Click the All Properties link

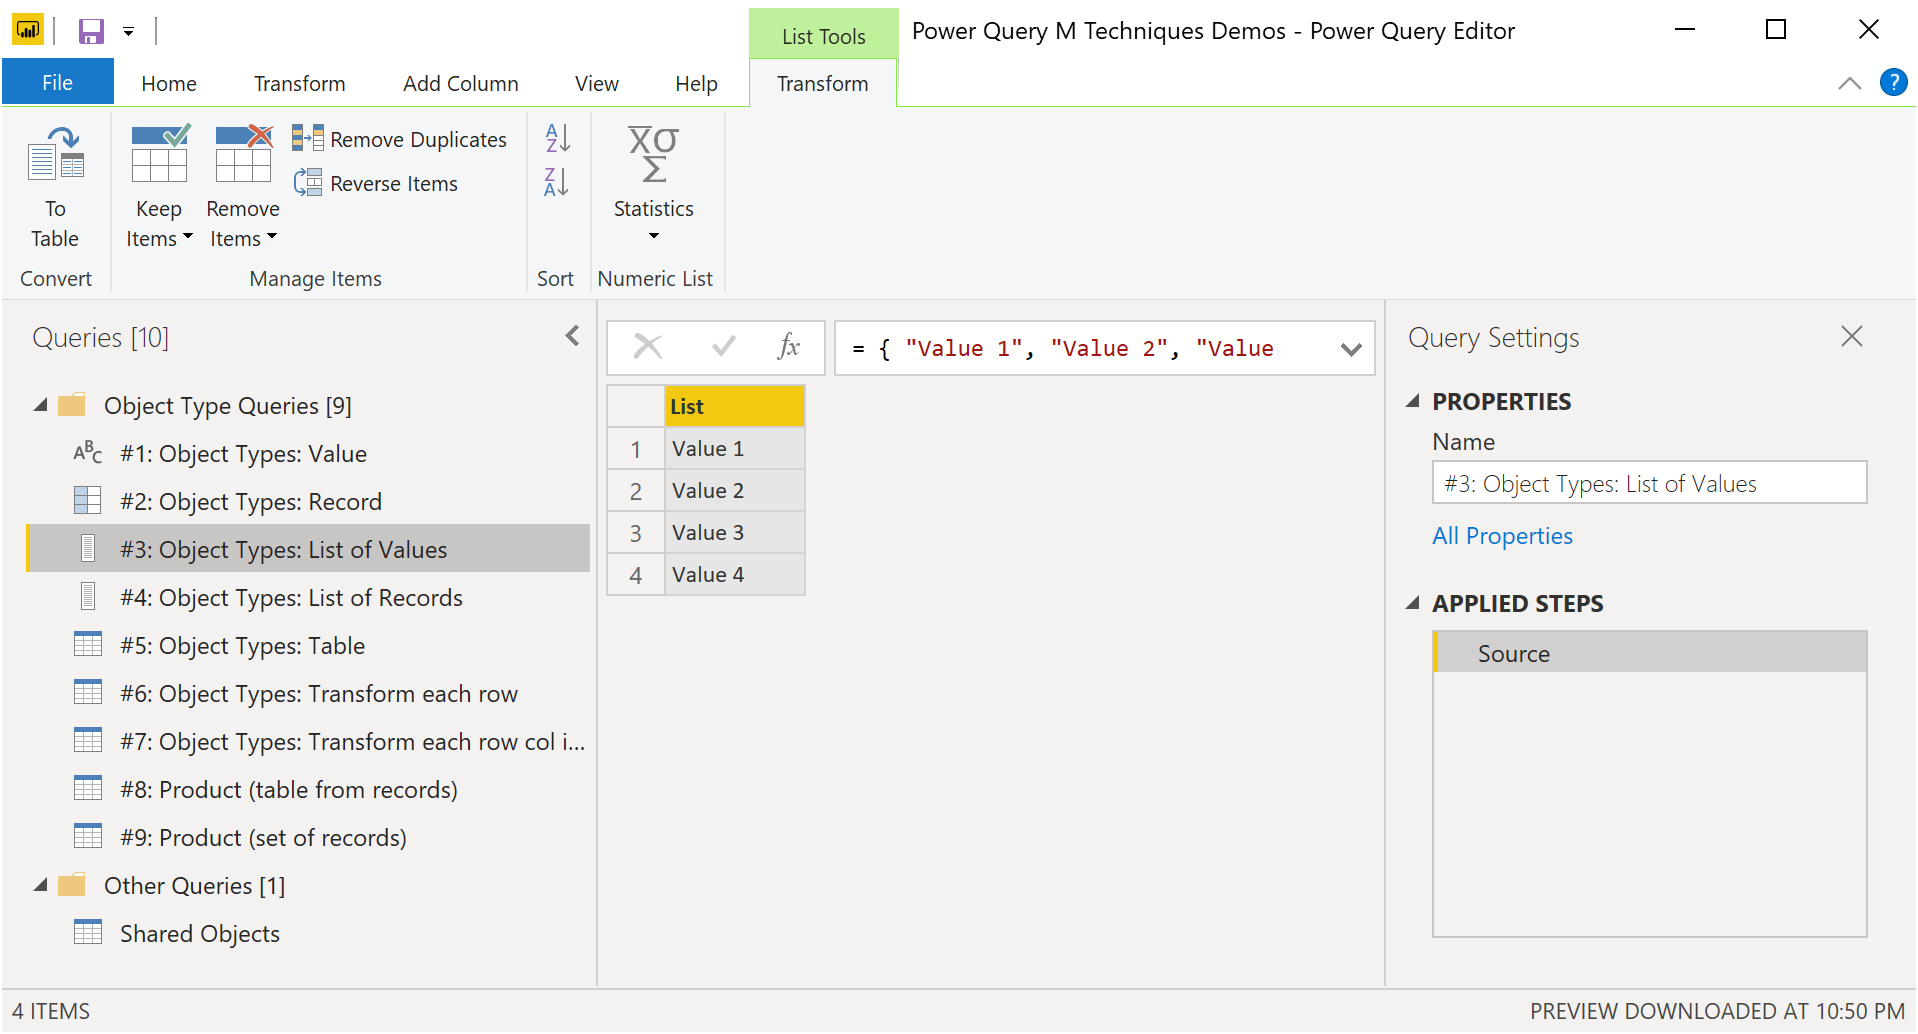[x=1502, y=536]
